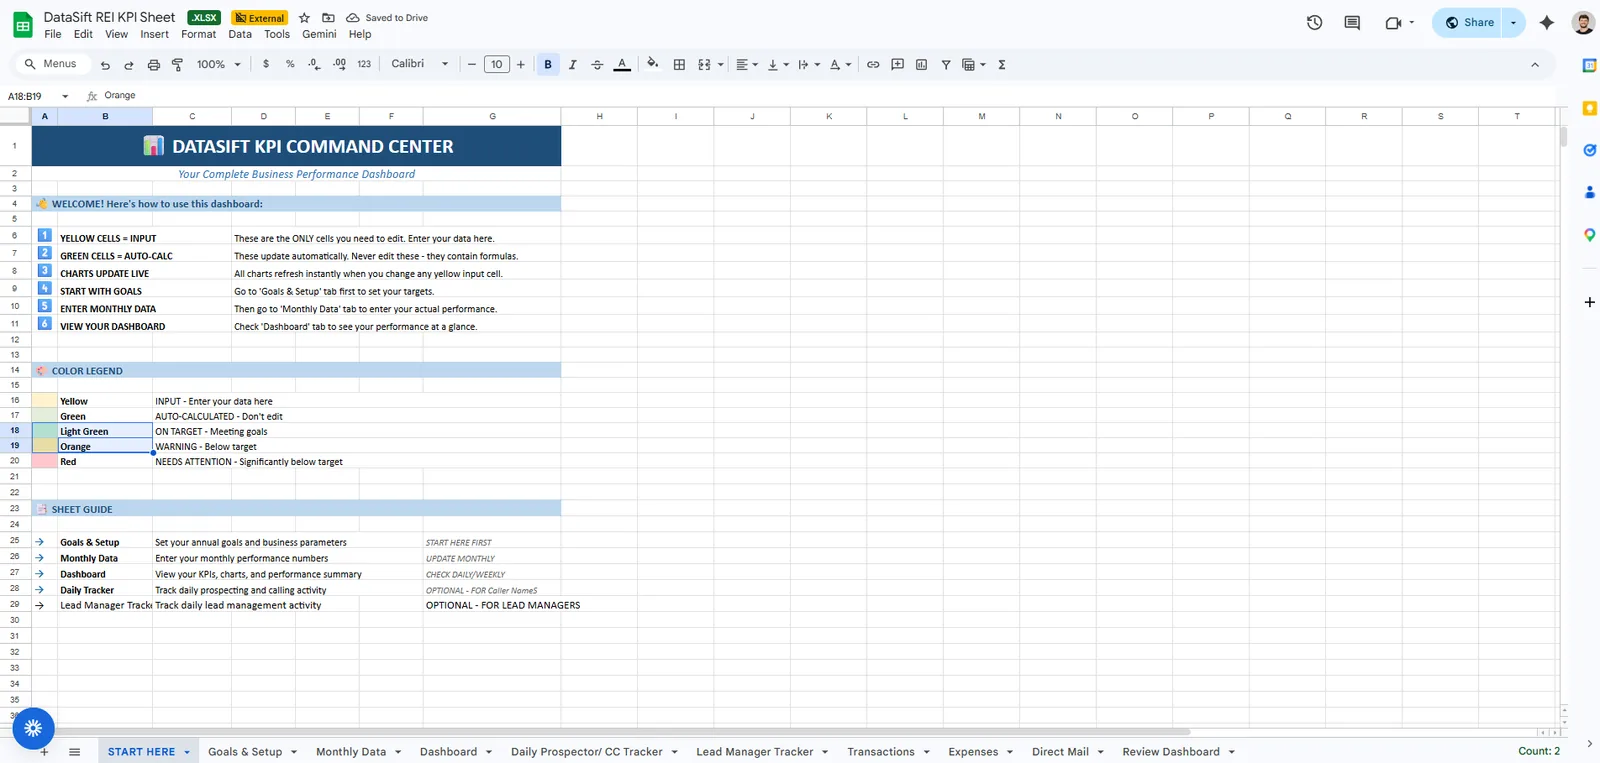1600x763 pixels.
Task: Open the Insert menu
Action: pos(154,34)
